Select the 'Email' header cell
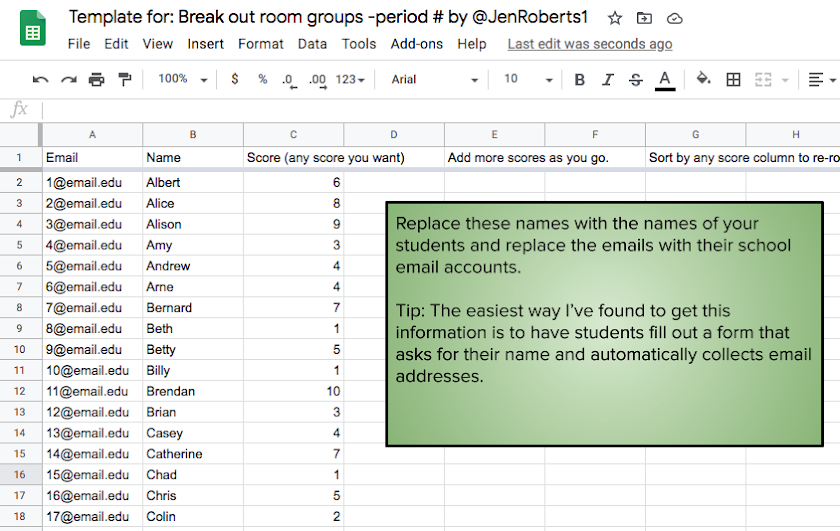Screen dimensions: 840x531 (92, 158)
